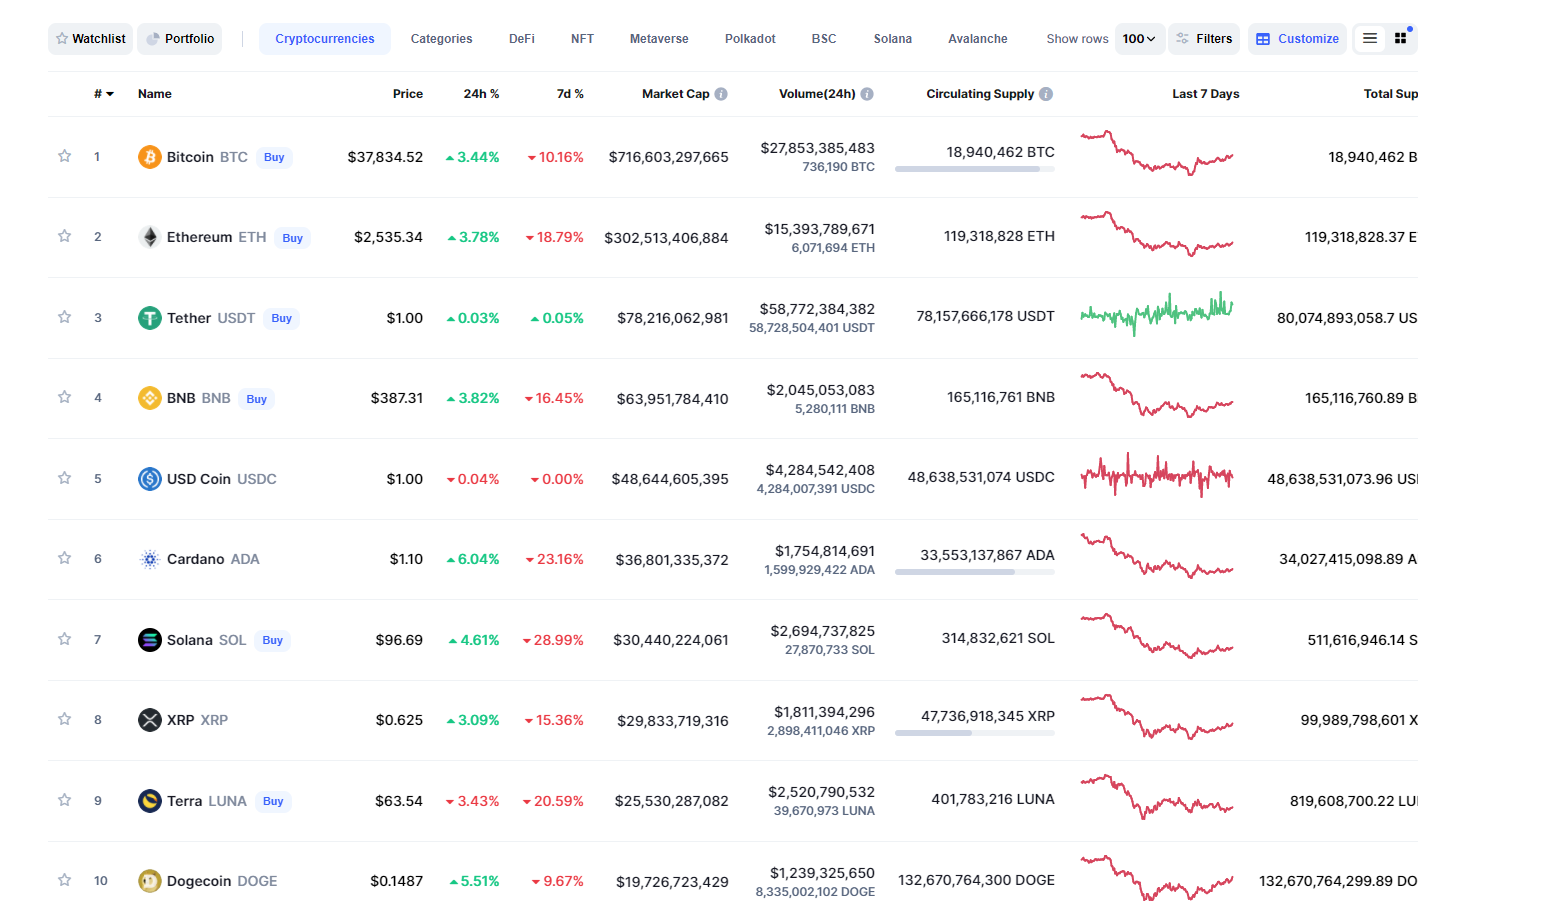Open the Filters panel
The height and width of the screenshot is (910, 1557).
[1204, 39]
